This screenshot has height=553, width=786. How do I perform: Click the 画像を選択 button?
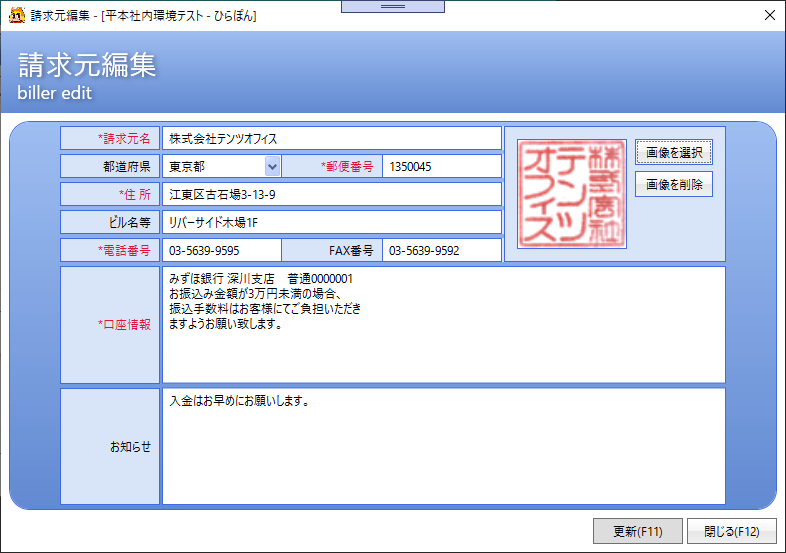coord(673,153)
